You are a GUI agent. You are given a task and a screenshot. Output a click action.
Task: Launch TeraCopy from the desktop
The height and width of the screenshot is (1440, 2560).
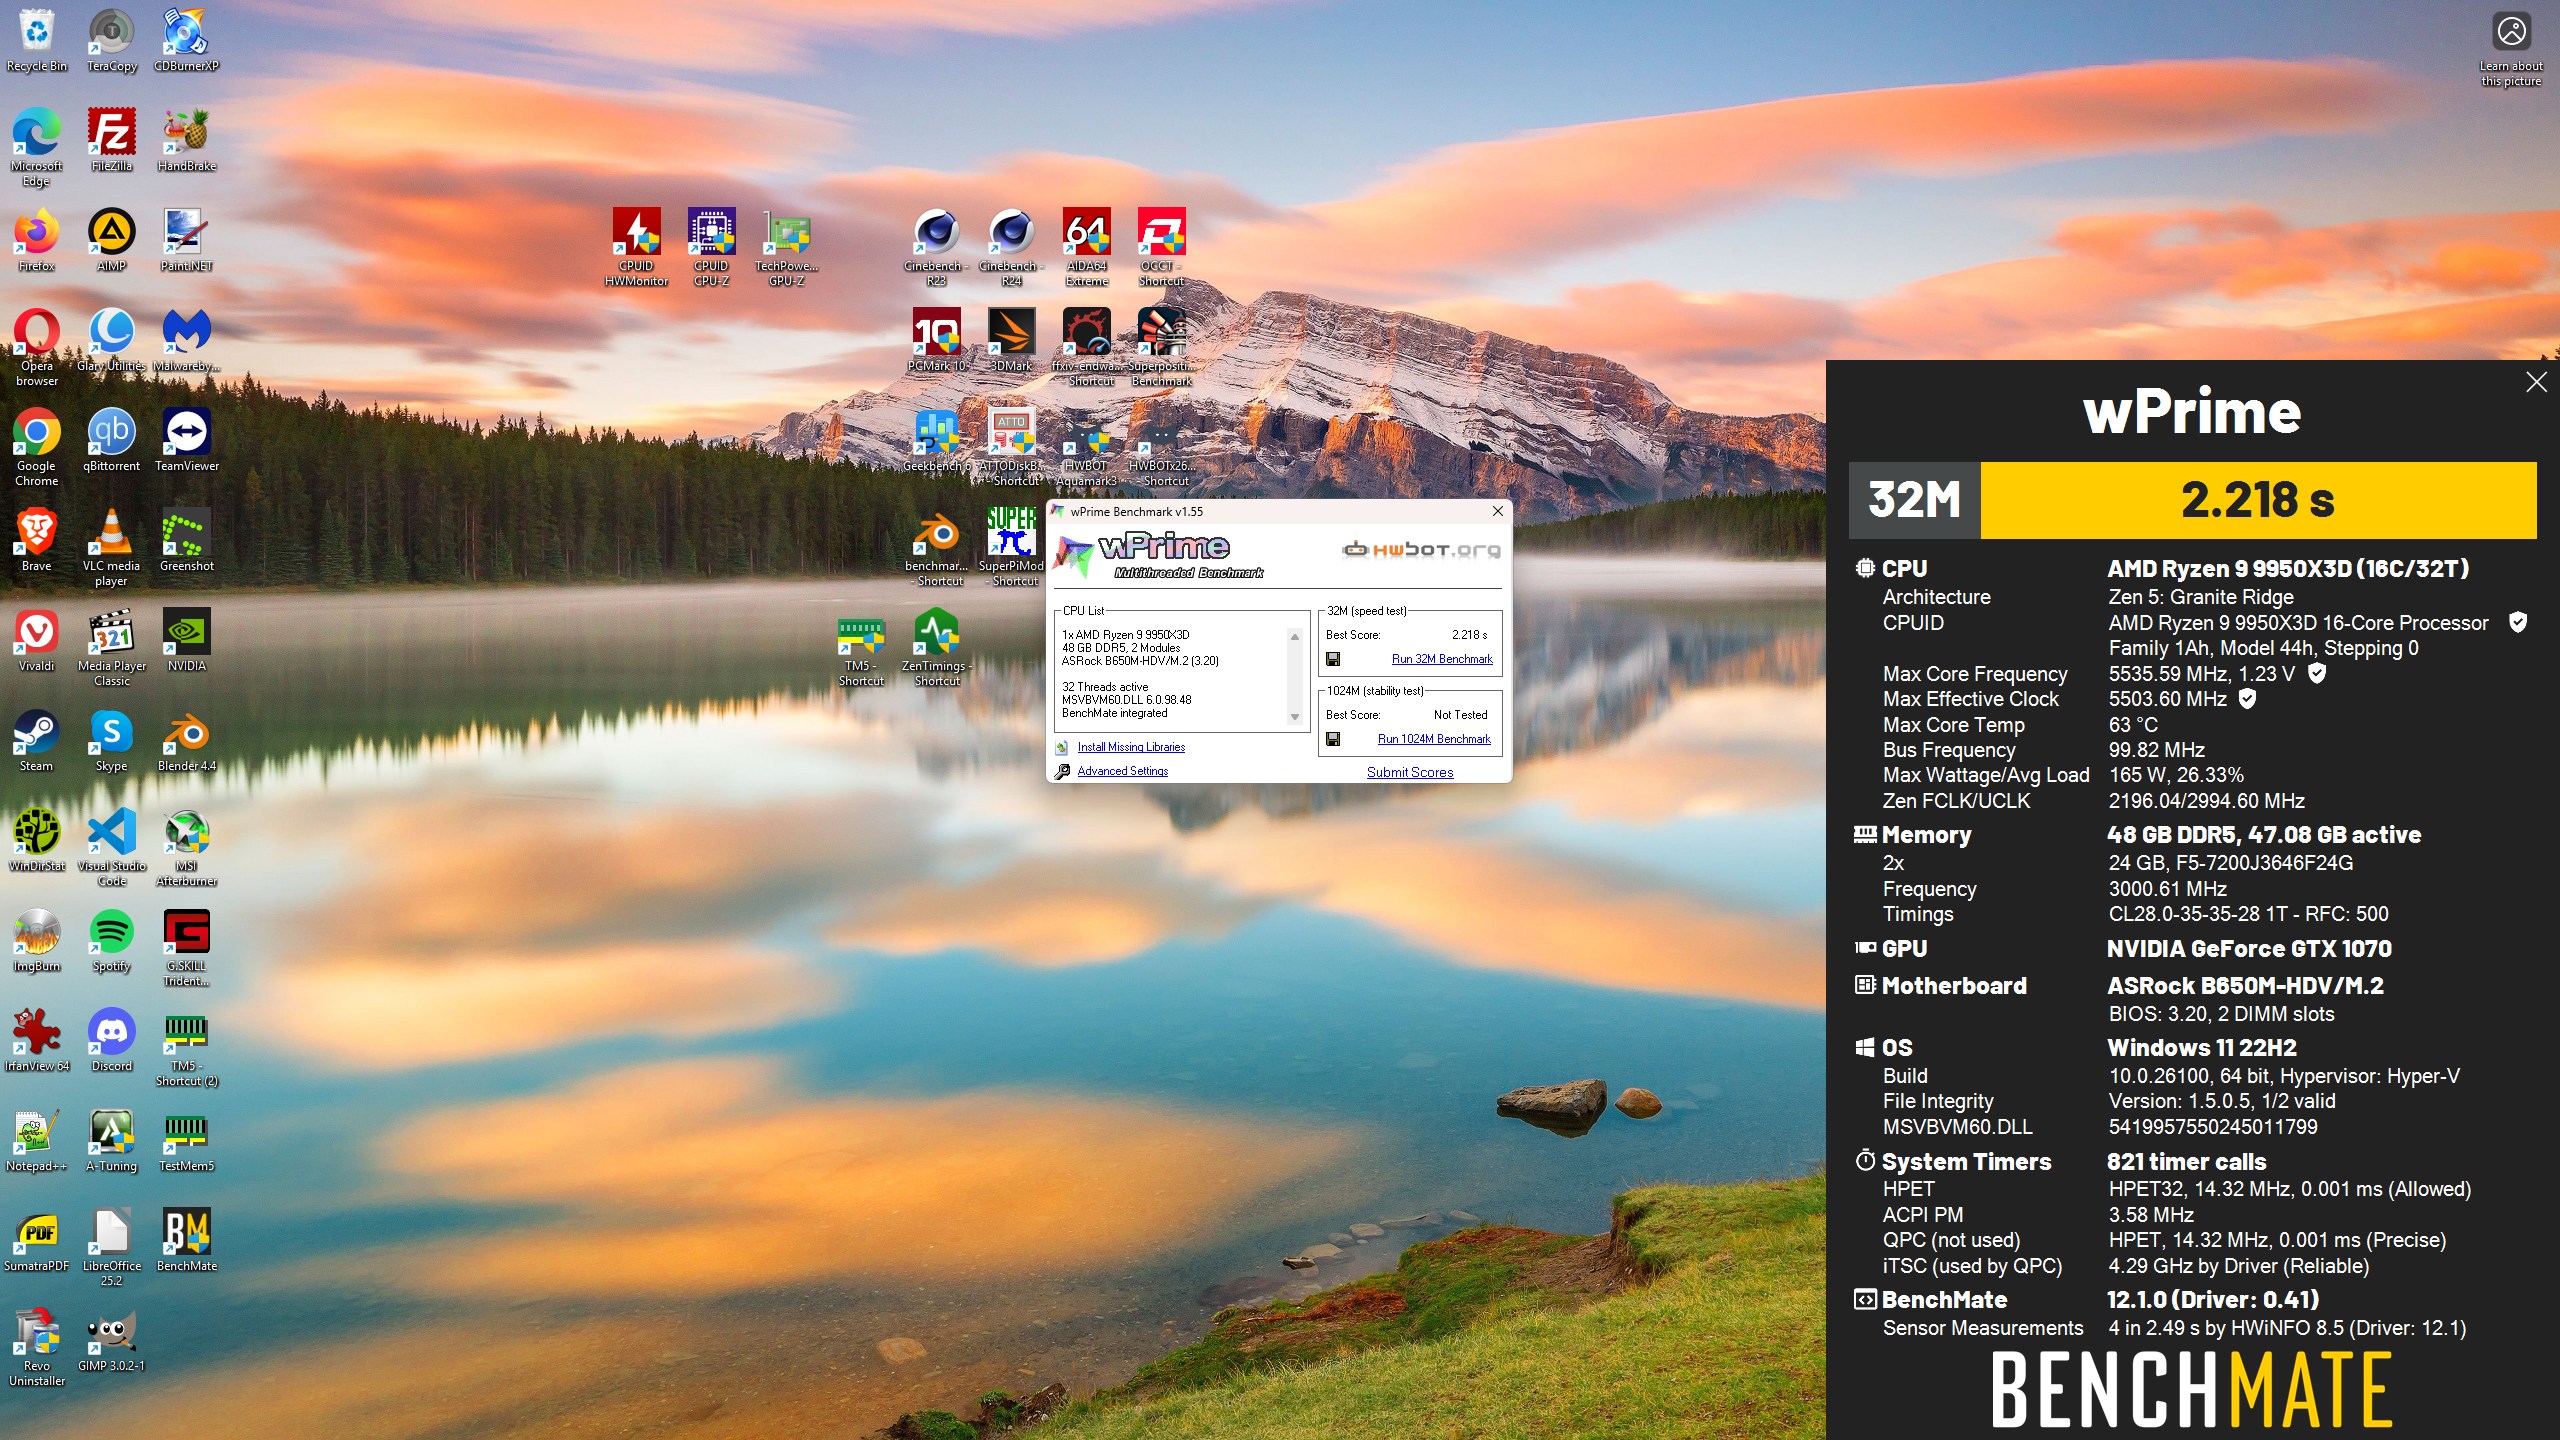point(112,40)
